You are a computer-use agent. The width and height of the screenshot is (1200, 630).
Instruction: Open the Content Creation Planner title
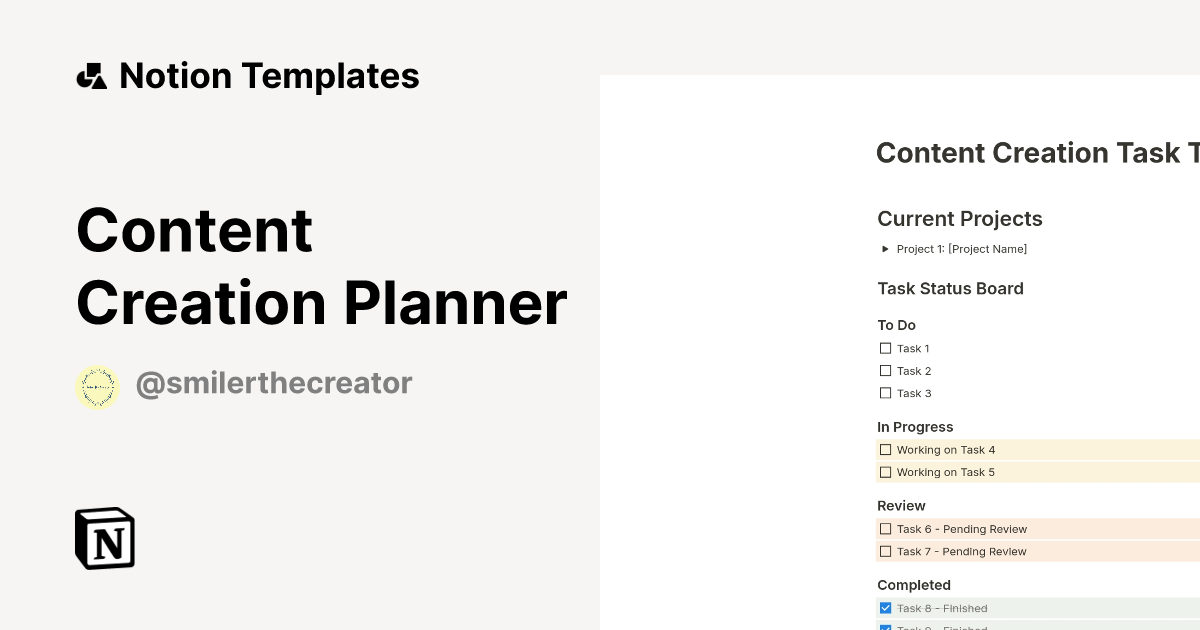320,265
